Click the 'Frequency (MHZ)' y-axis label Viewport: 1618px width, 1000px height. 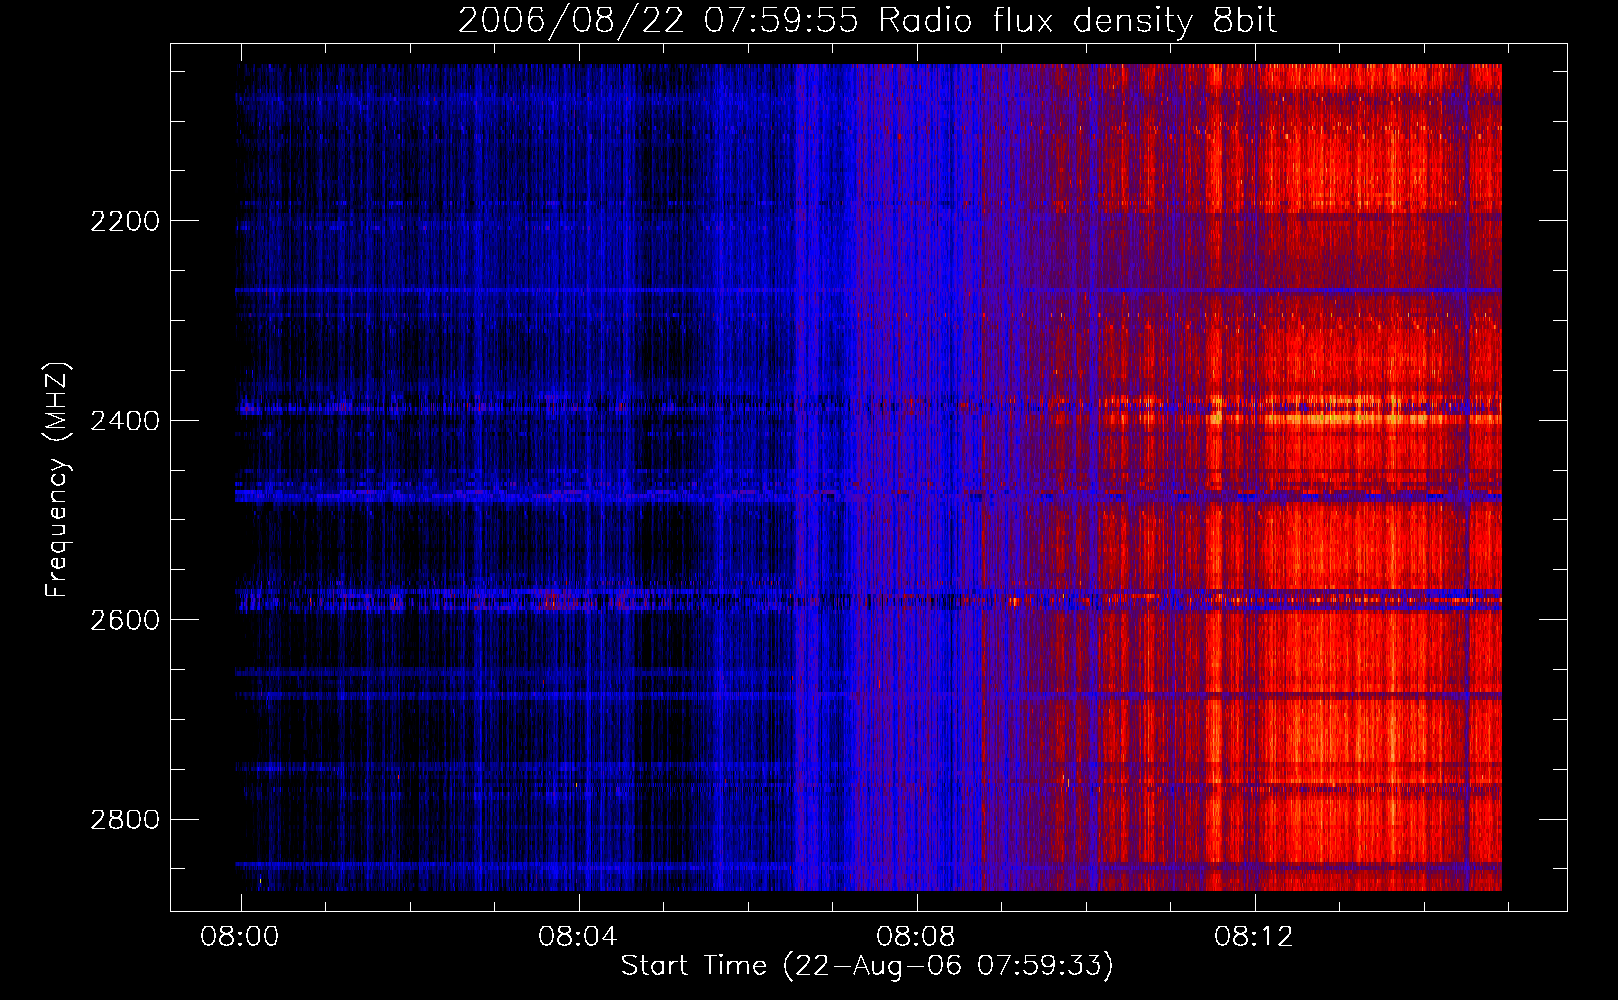(x=58, y=480)
